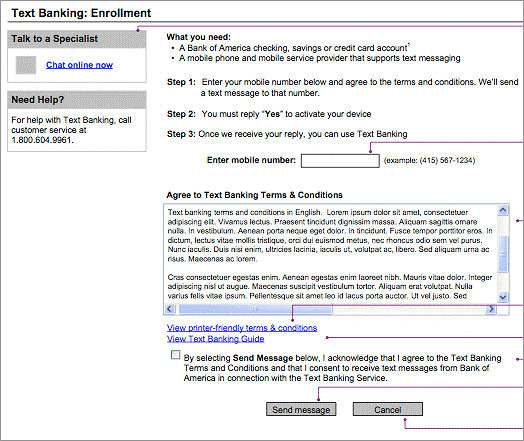Click the Step 1: label
This screenshot has height=441, width=524.
point(181,82)
